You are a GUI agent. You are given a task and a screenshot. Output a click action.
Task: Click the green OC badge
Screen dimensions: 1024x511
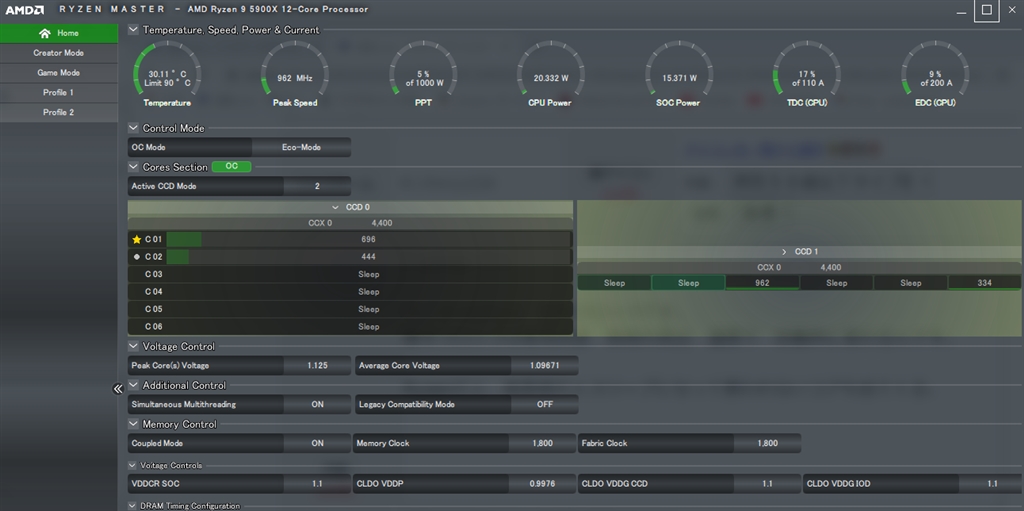231,167
